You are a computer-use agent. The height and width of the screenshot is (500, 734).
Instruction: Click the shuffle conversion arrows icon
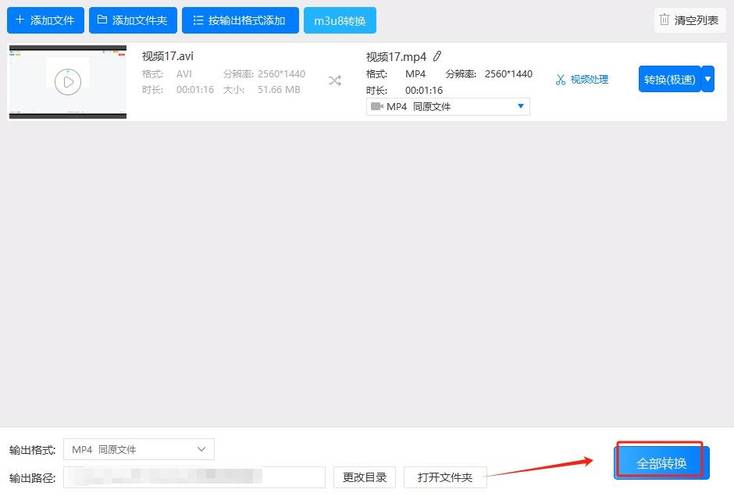click(x=335, y=81)
